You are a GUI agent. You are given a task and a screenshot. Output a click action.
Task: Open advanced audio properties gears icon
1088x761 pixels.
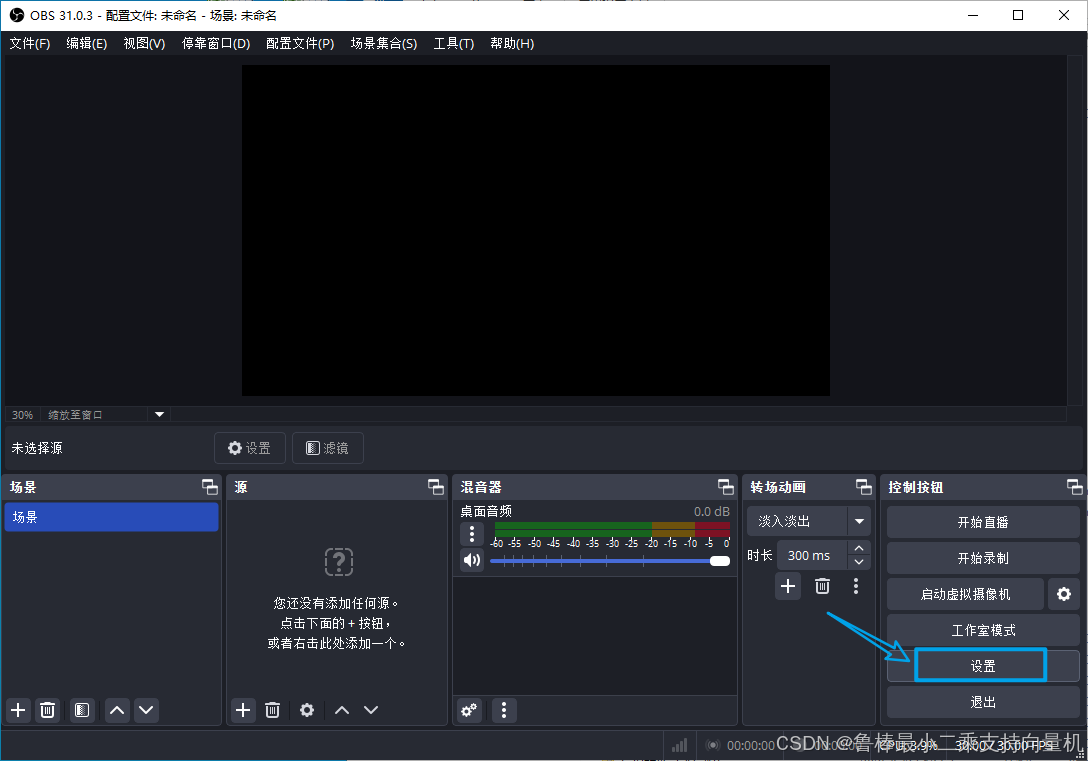coord(470,710)
